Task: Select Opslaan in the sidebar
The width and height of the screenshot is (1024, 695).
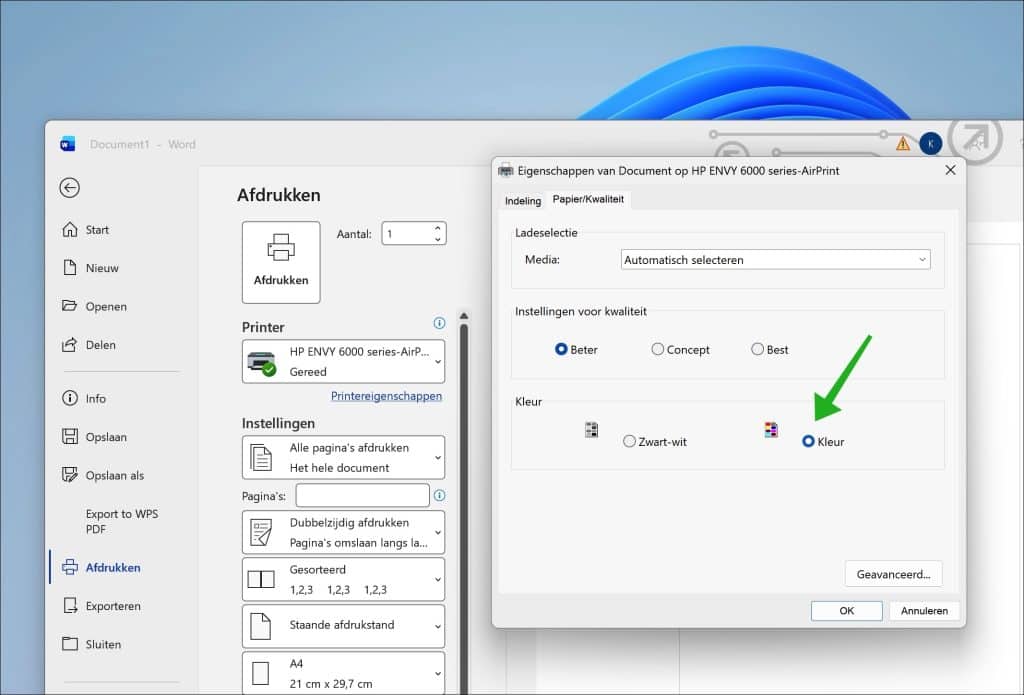Action: (106, 437)
